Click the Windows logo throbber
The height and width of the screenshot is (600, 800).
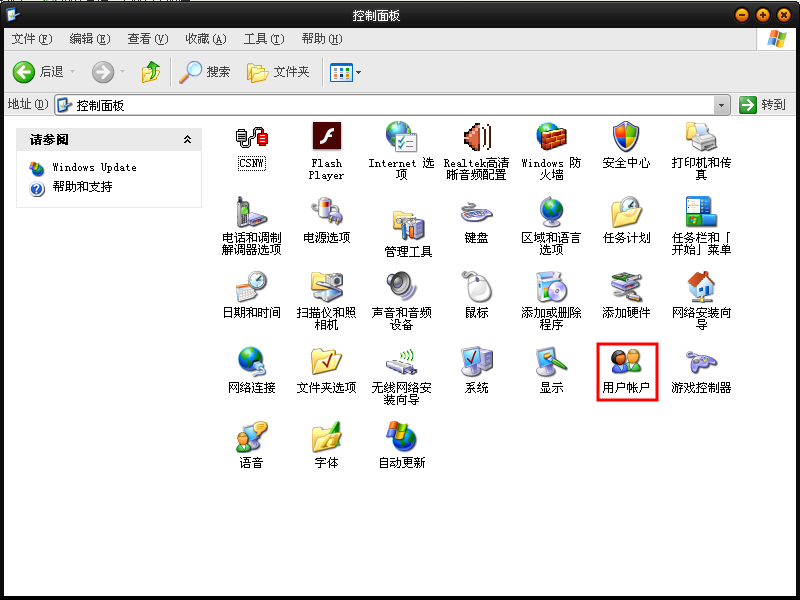(777, 39)
